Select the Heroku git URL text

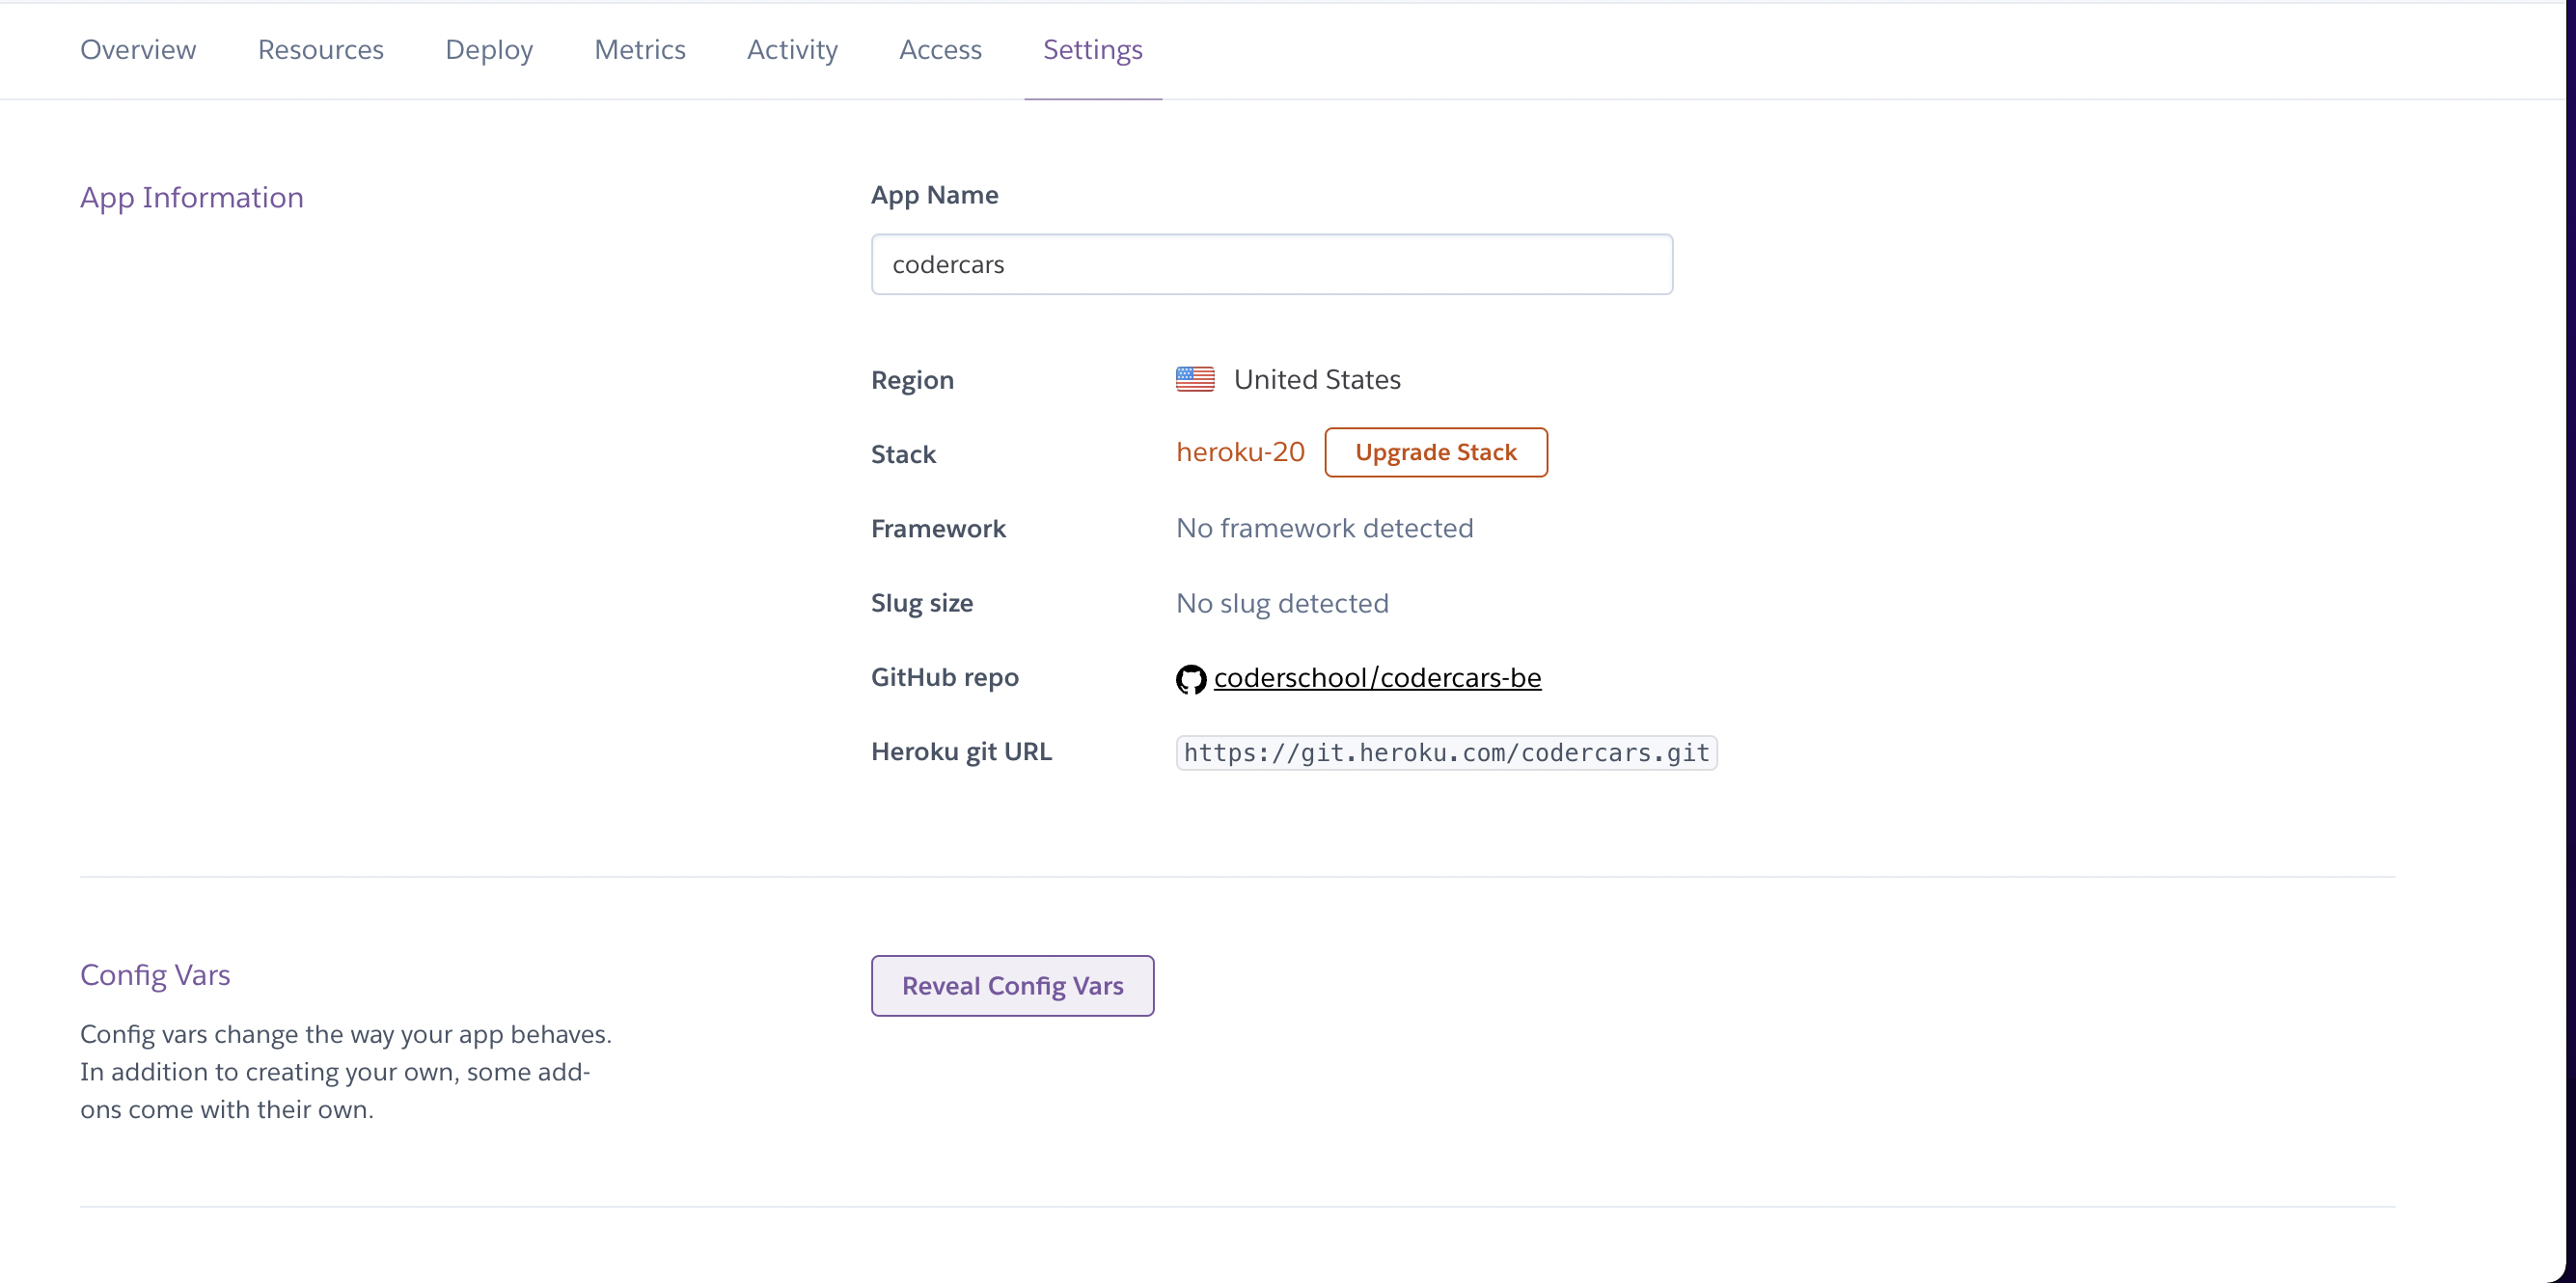(x=1447, y=752)
